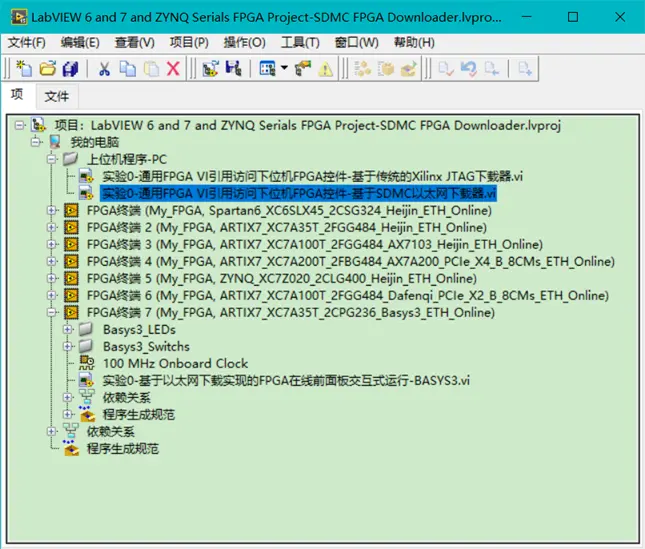Collapse the 上位机程序-PC folder
The width and height of the screenshot is (645, 549).
tap(52, 159)
